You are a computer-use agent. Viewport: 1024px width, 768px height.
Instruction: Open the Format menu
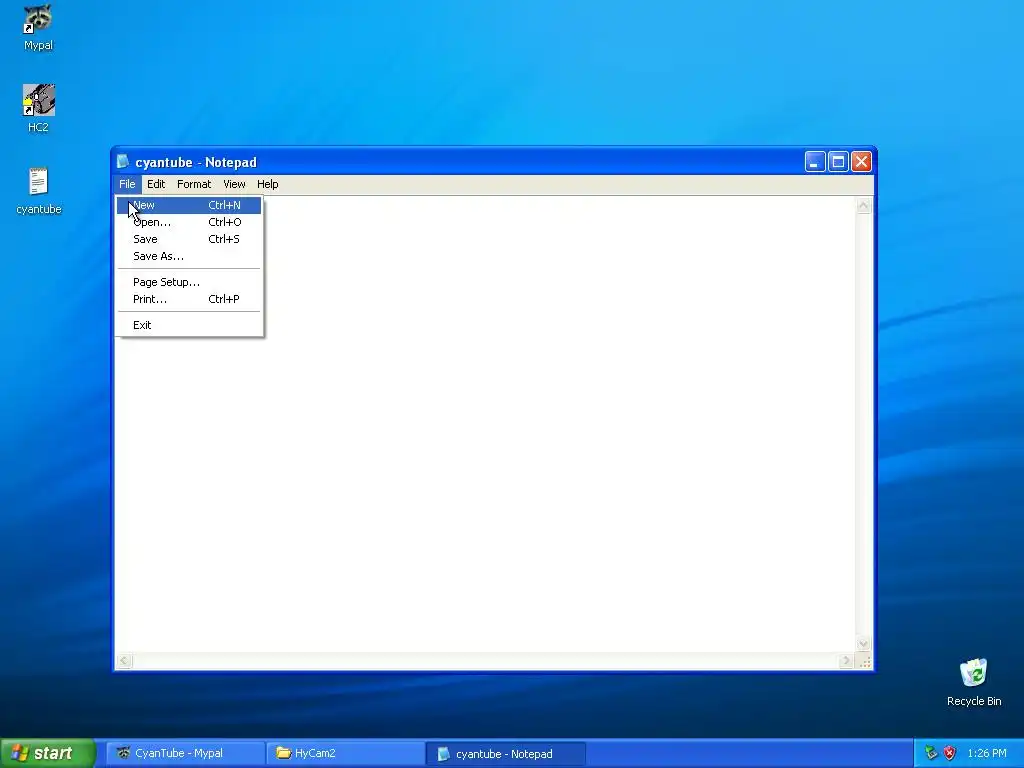tap(194, 184)
